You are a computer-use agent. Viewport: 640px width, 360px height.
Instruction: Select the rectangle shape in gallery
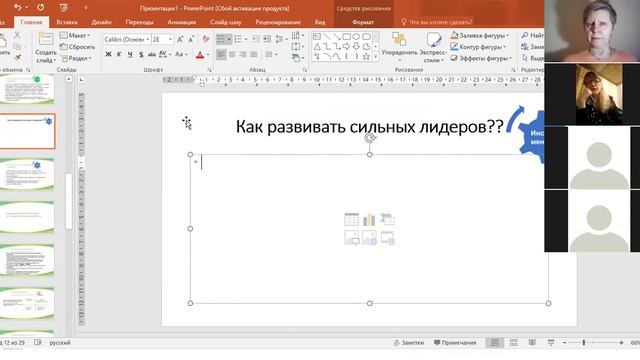[347, 37]
